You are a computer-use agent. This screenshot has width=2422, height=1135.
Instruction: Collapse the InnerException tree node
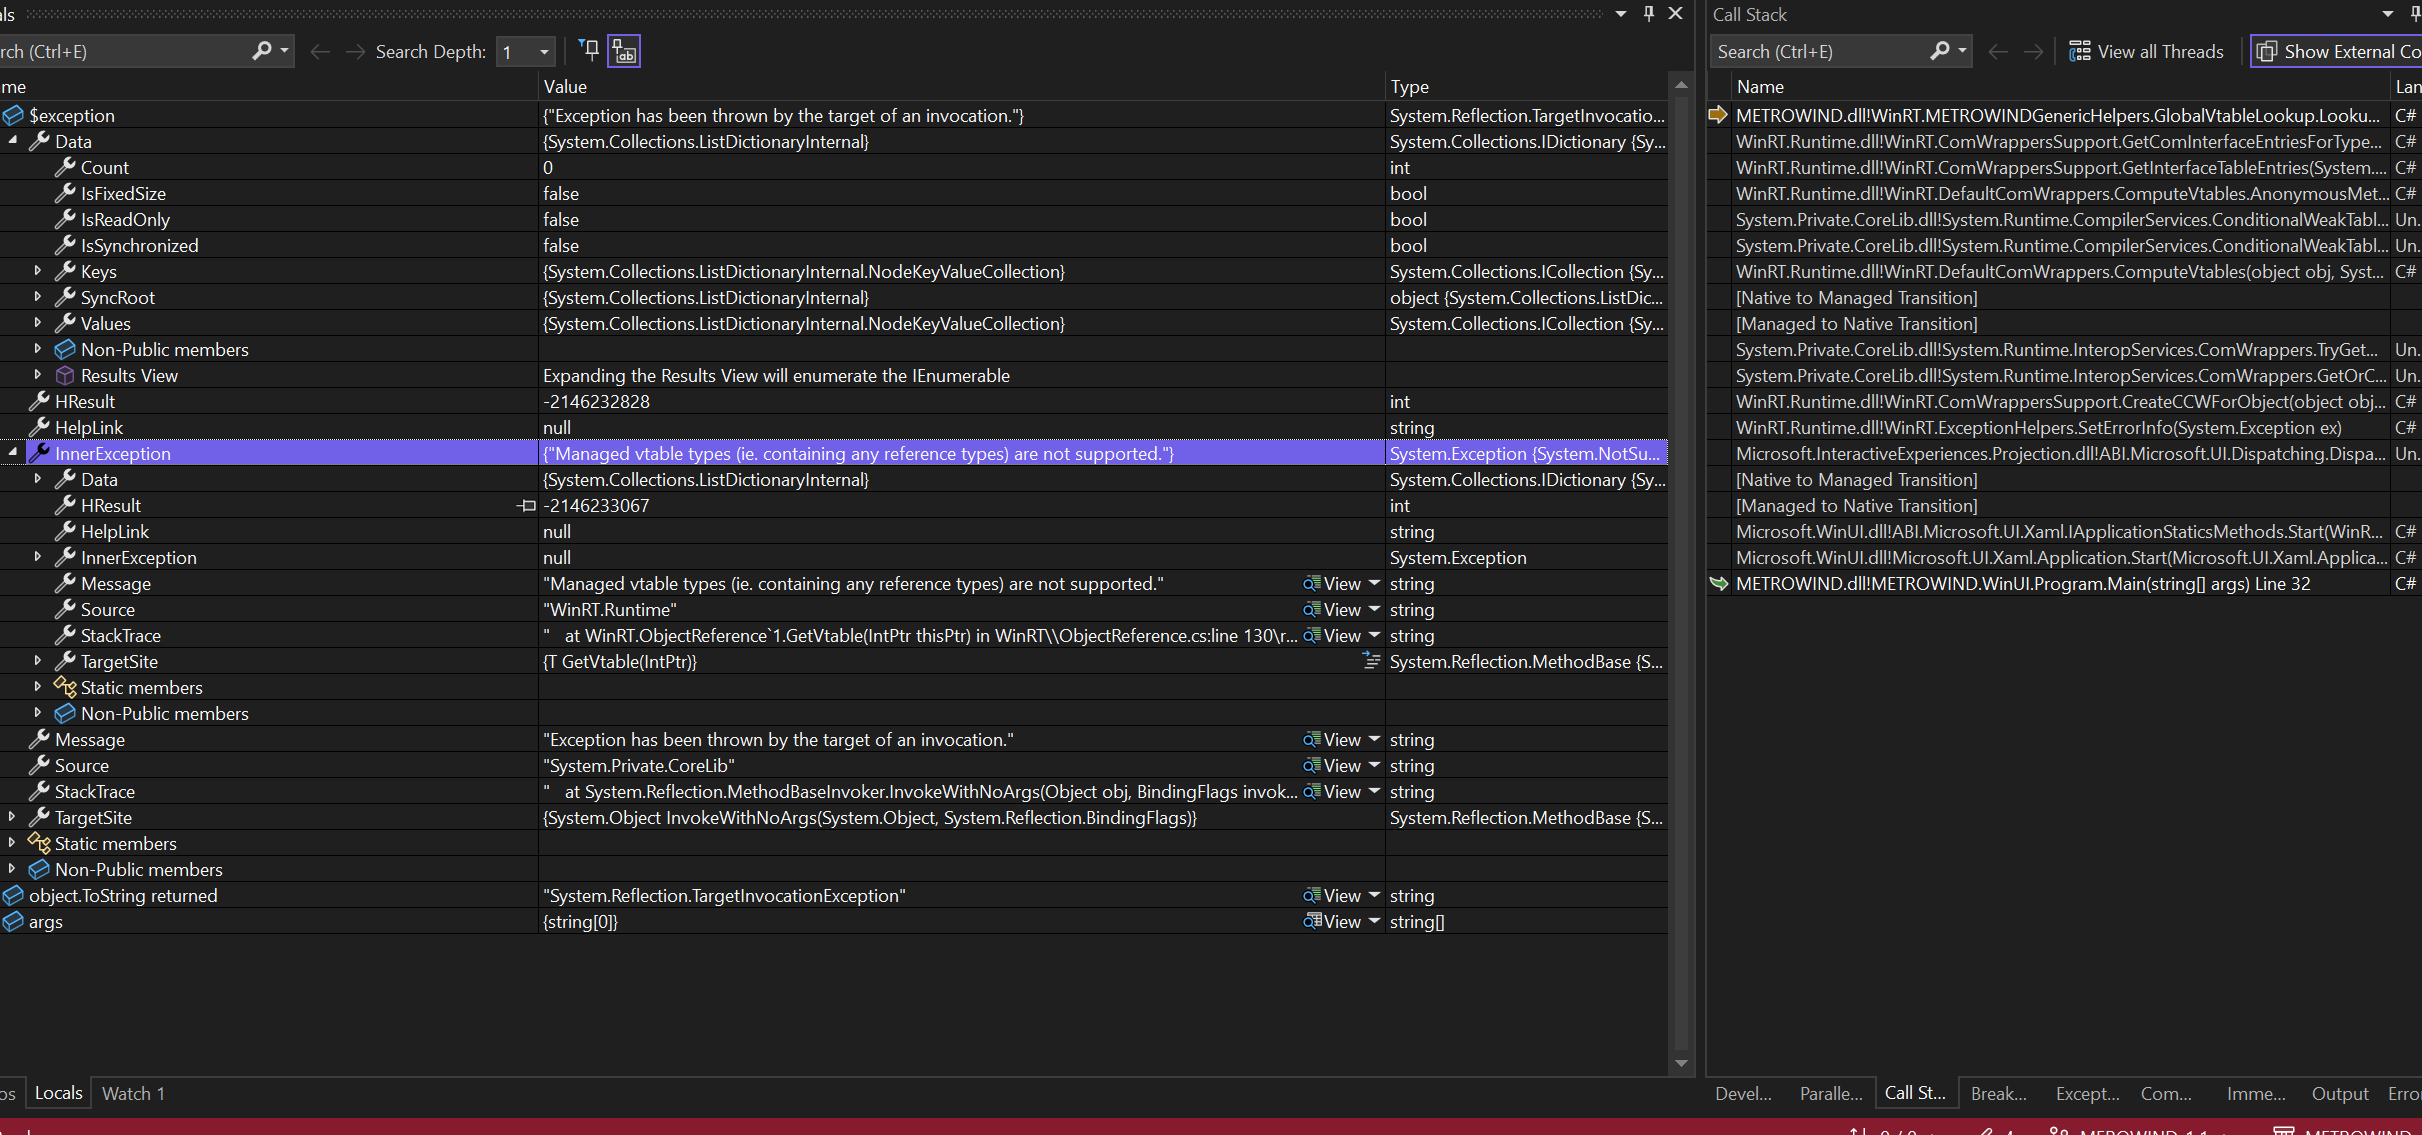tap(13, 453)
